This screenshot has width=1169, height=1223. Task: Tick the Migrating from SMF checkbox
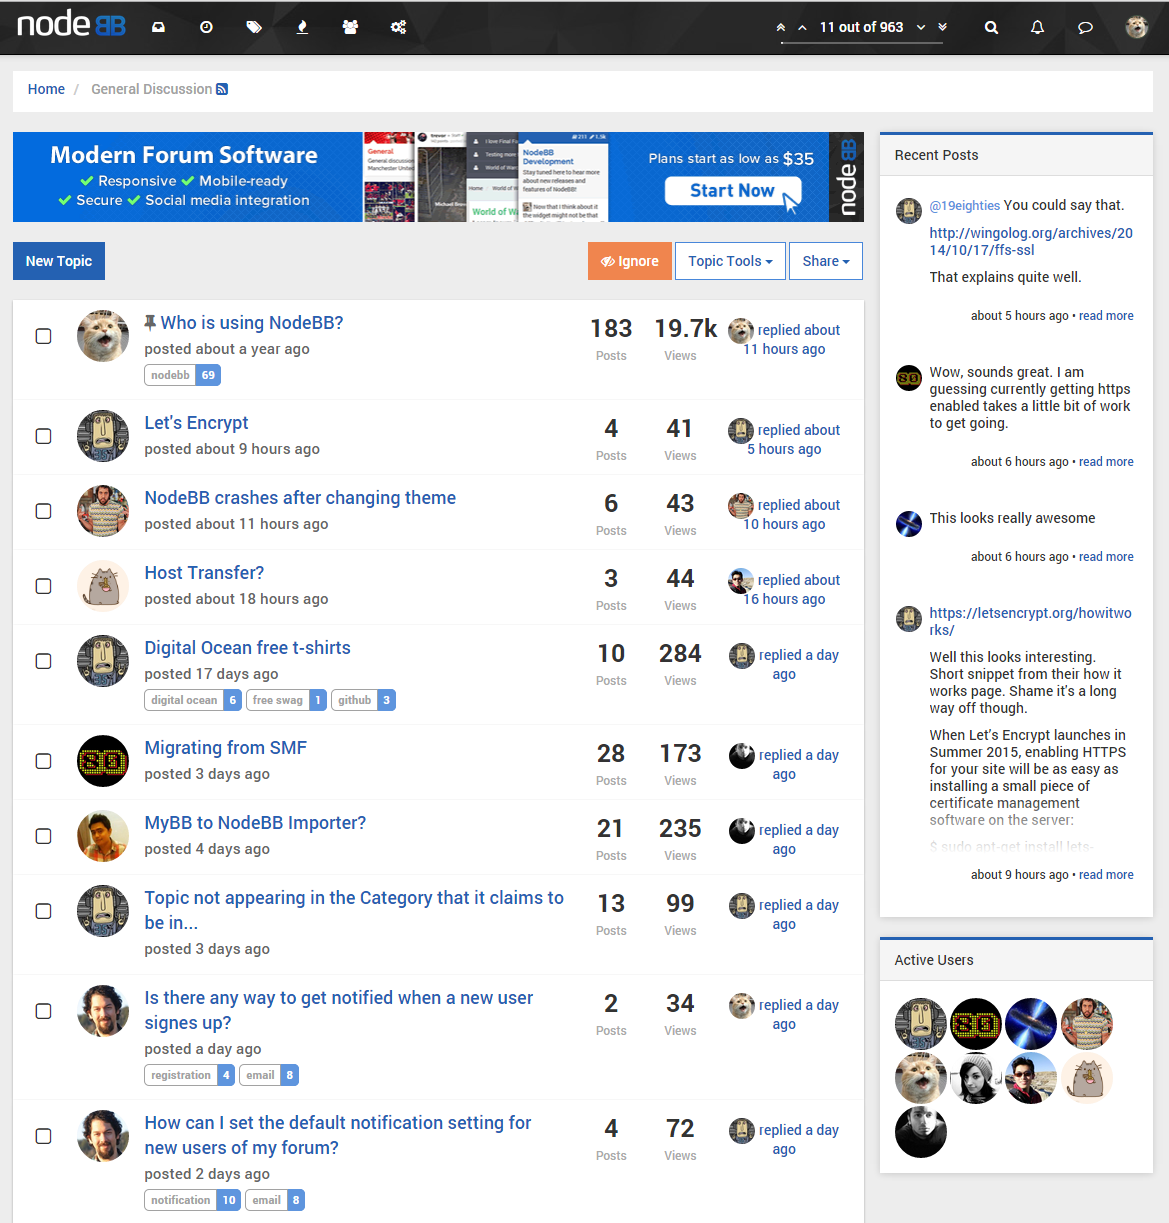pos(44,761)
